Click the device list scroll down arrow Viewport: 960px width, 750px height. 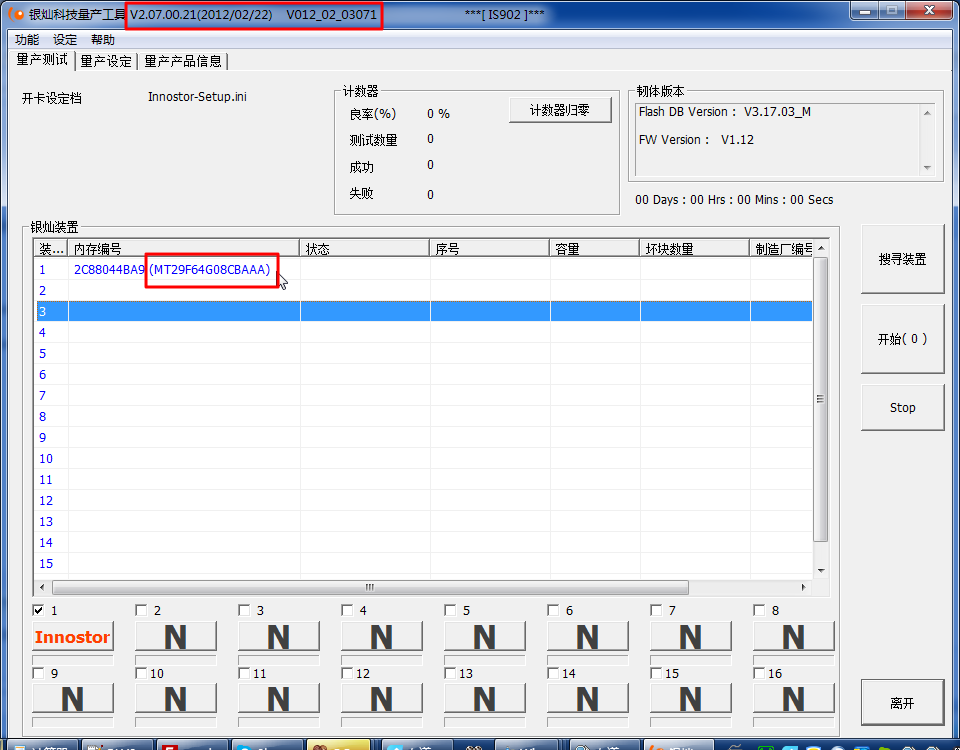(821, 571)
